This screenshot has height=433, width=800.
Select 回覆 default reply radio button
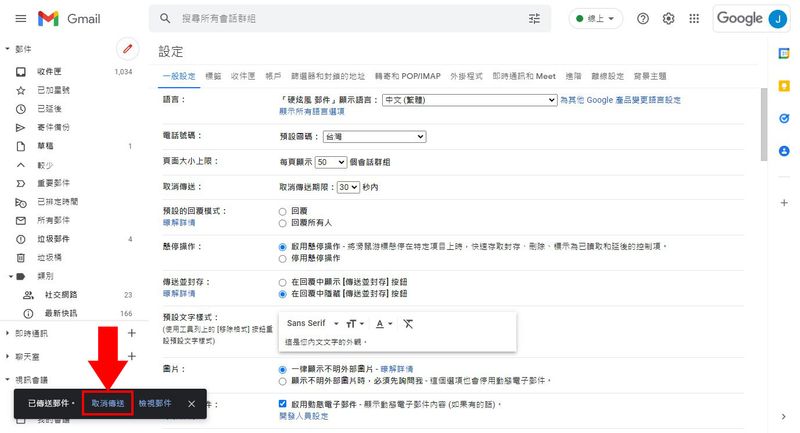coord(282,211)
